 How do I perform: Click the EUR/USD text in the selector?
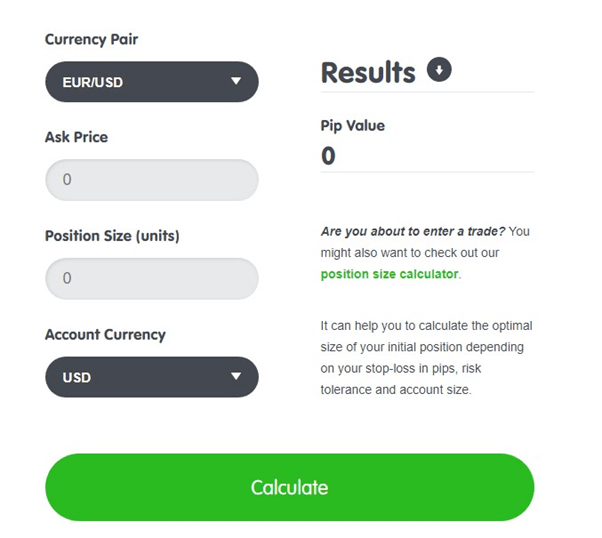coord(93,82)
